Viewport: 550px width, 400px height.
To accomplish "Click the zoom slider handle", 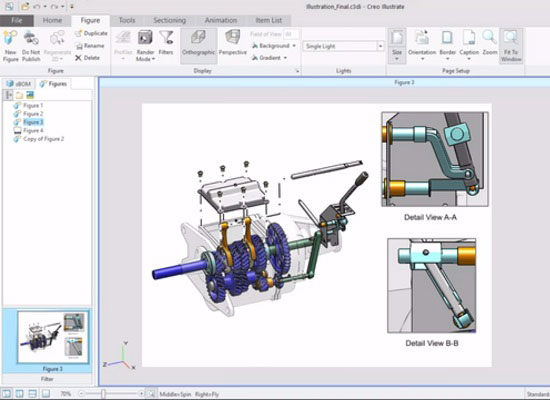I will tap(103, 394).
